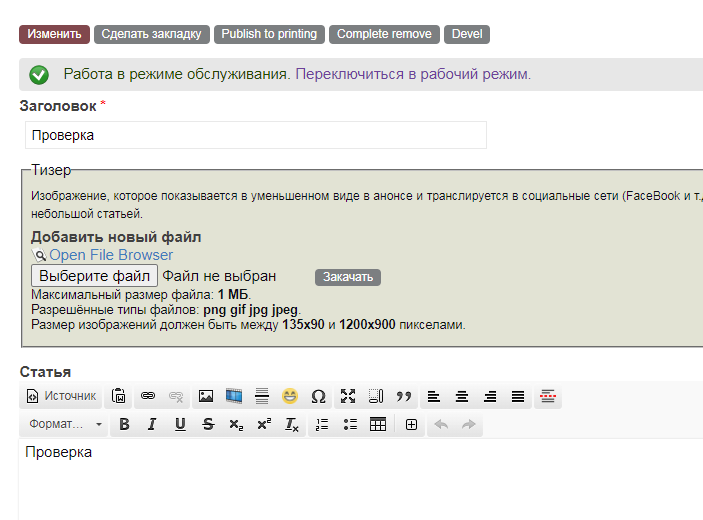Click the green checkmark status icon

click(39, 75)
